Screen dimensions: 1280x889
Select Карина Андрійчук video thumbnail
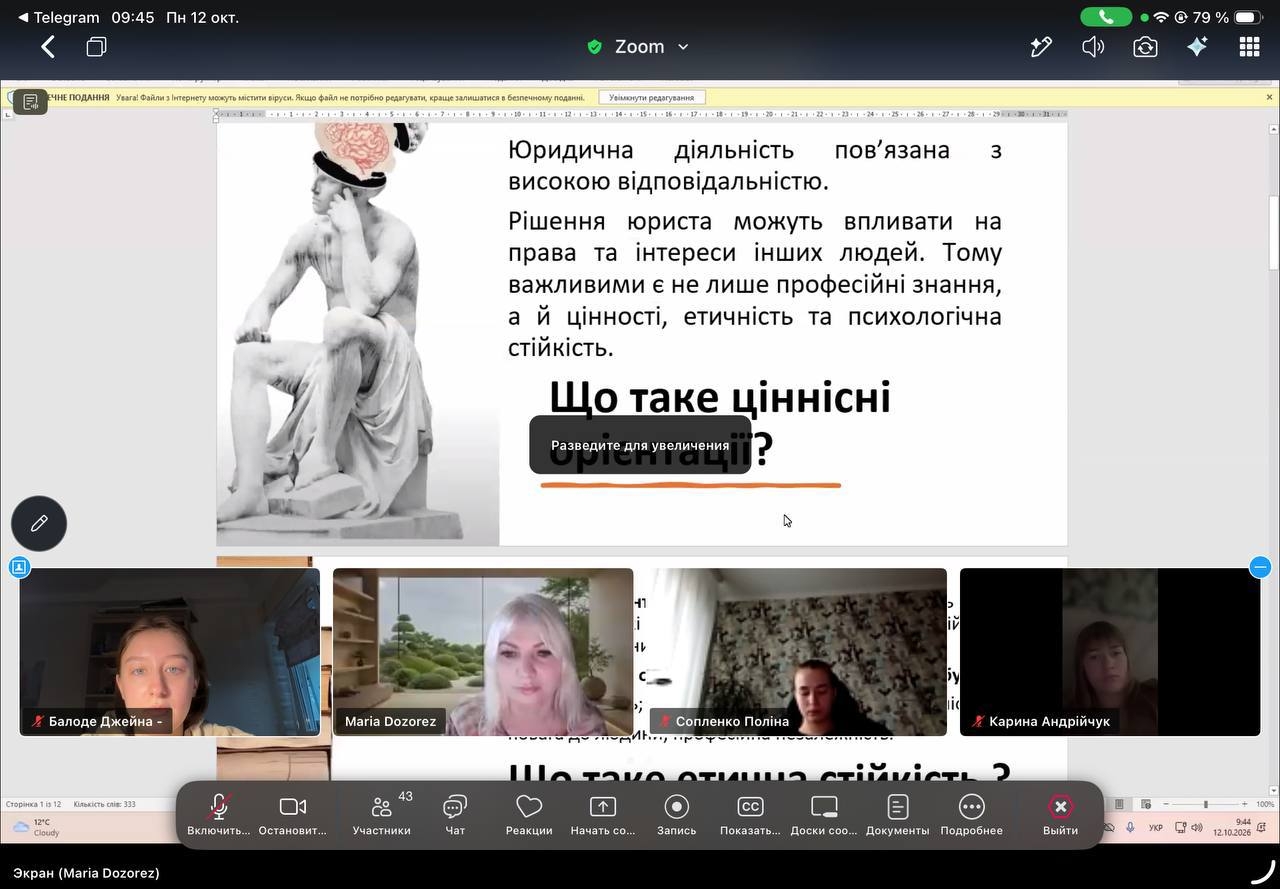(1110, 652)
